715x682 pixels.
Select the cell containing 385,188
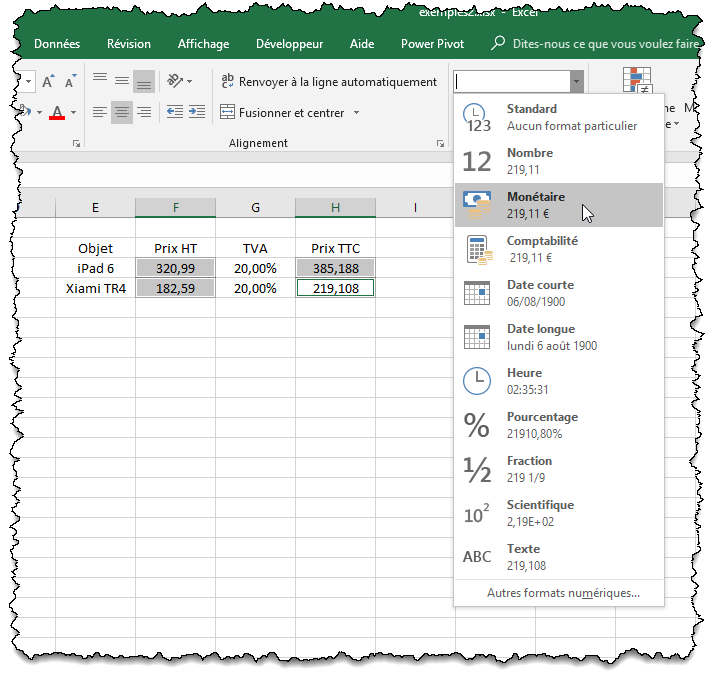point(335,268)
